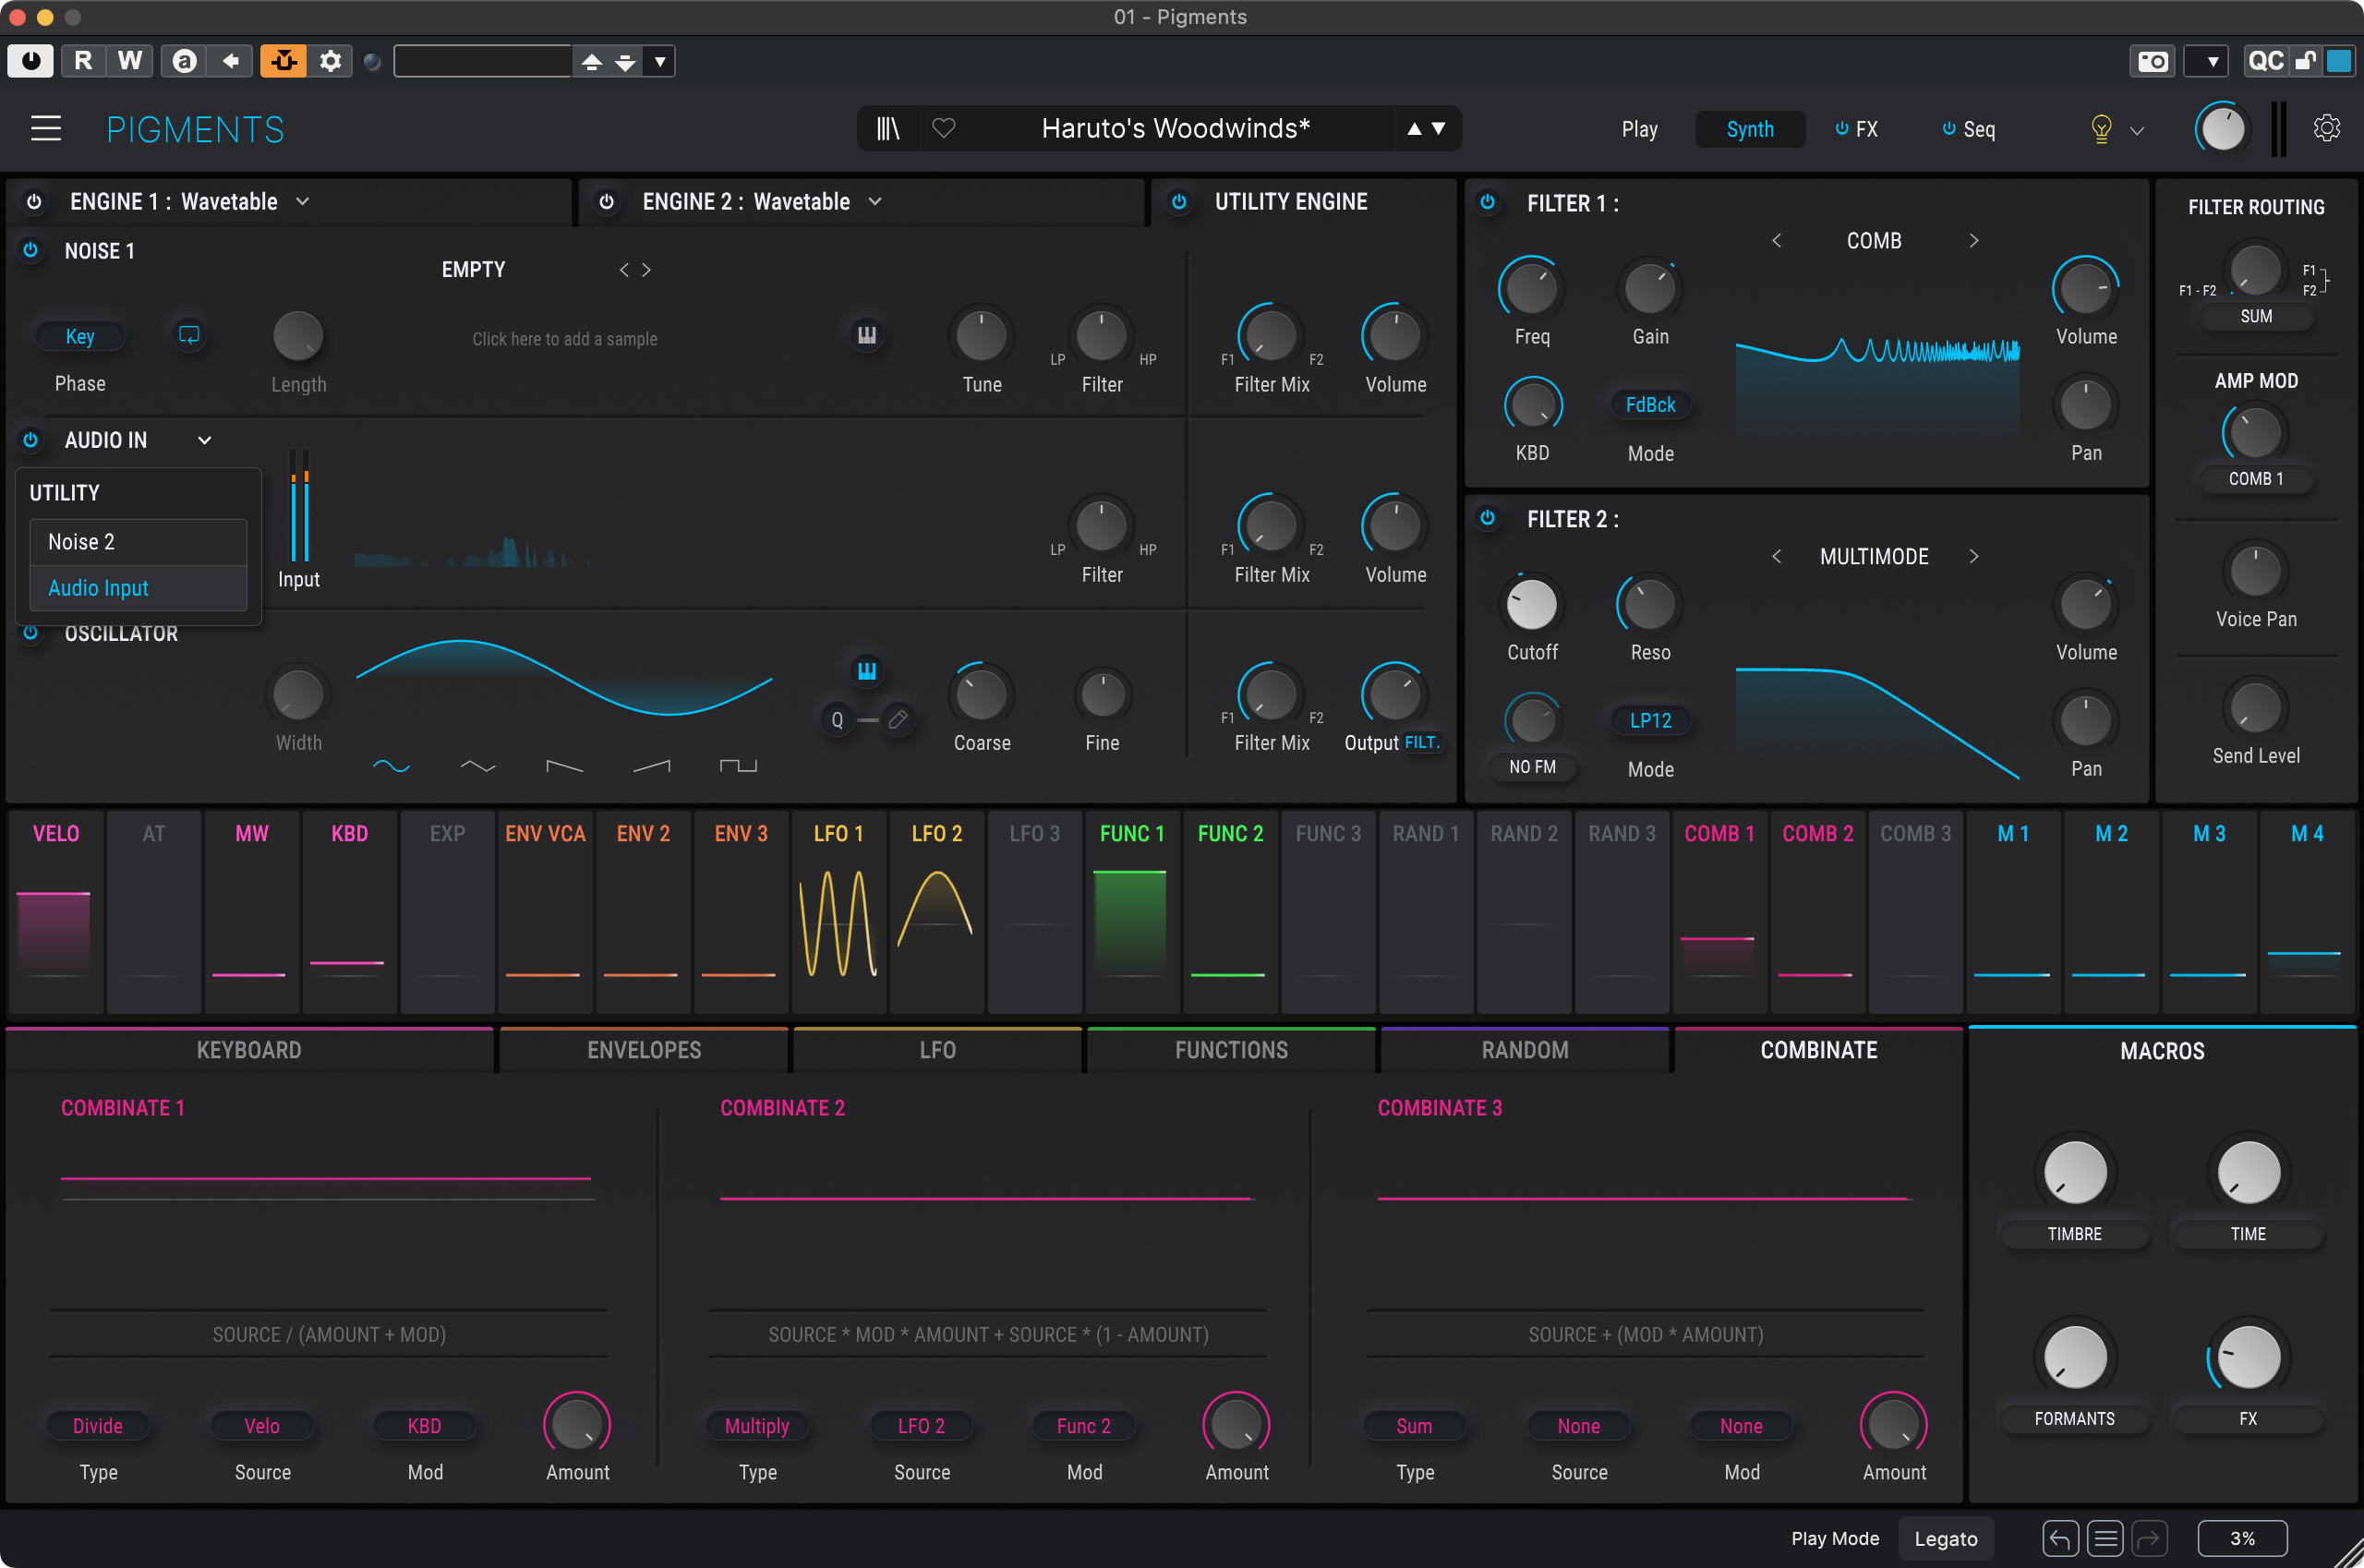Switch to the Play view

click(1639, 129)
